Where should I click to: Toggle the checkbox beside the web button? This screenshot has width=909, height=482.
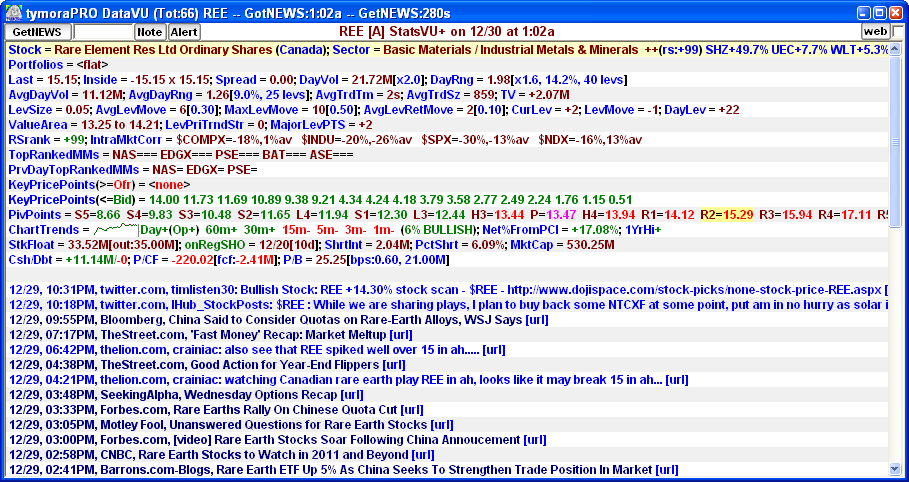click(x=897, y=31)
